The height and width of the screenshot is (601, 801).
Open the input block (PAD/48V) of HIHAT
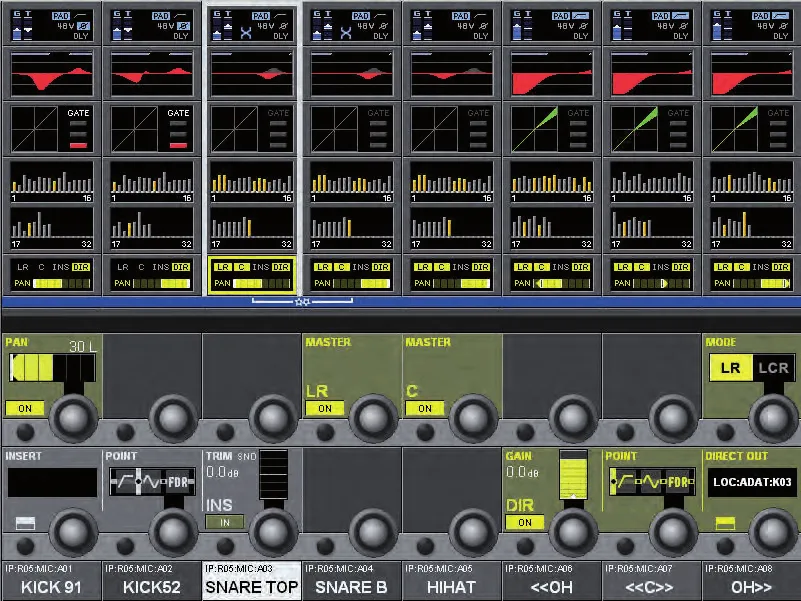(452, 26)
